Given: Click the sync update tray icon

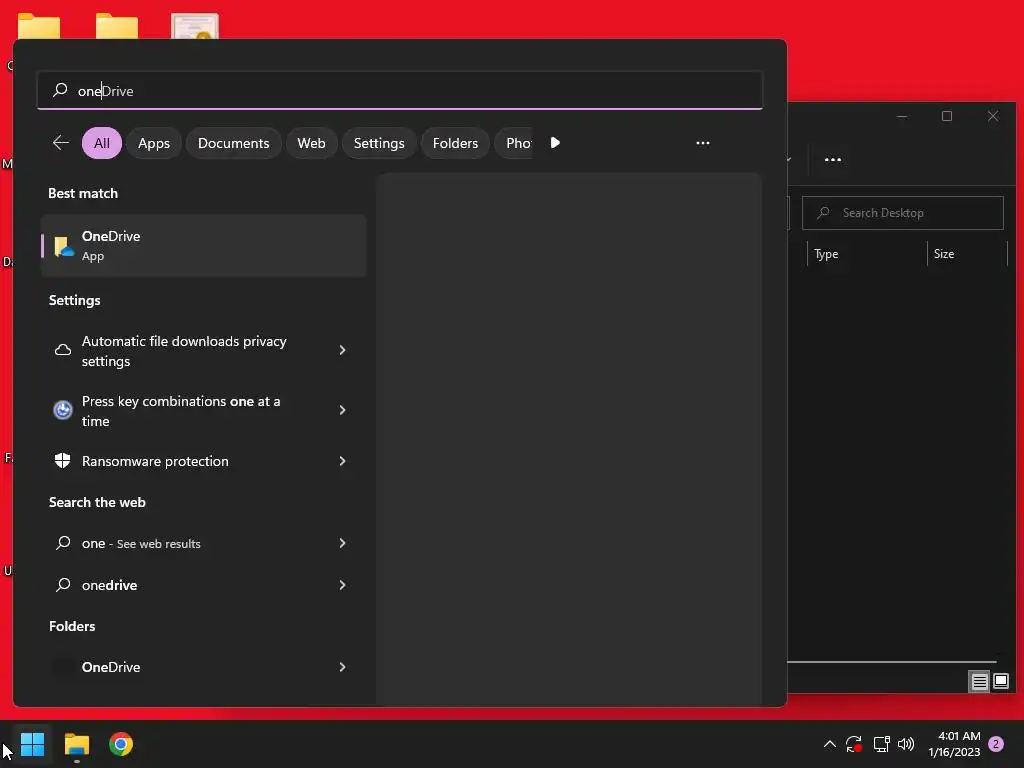Looking at the screenshot, I should click(x=854, y=744).
